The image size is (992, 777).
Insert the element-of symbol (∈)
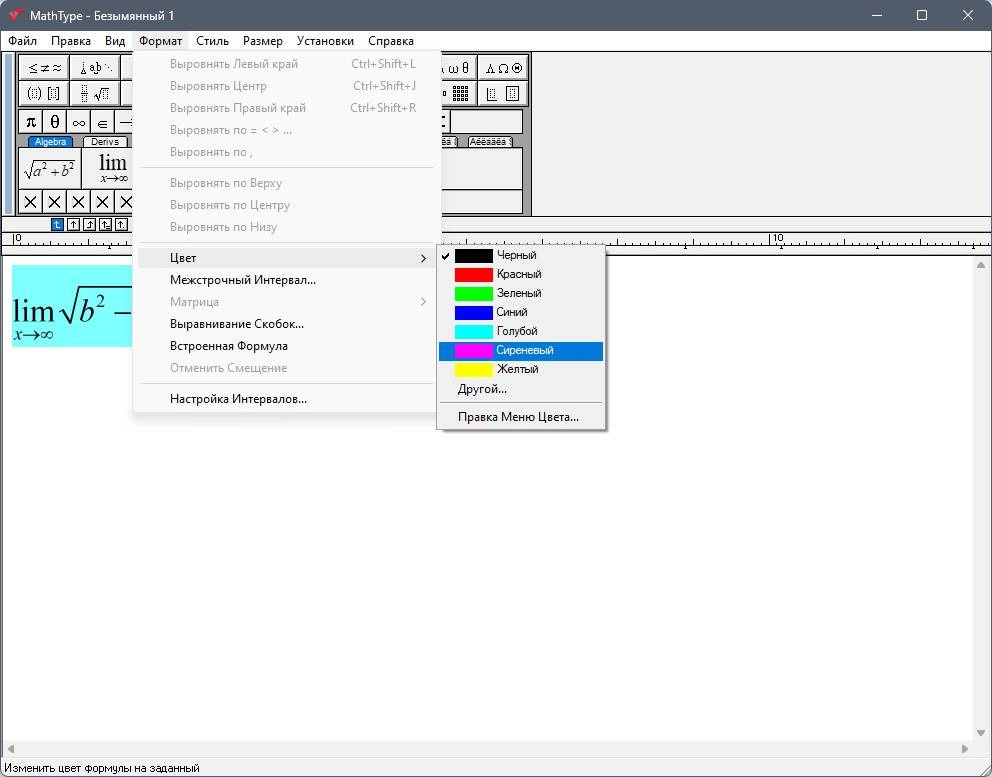[102, 121]
